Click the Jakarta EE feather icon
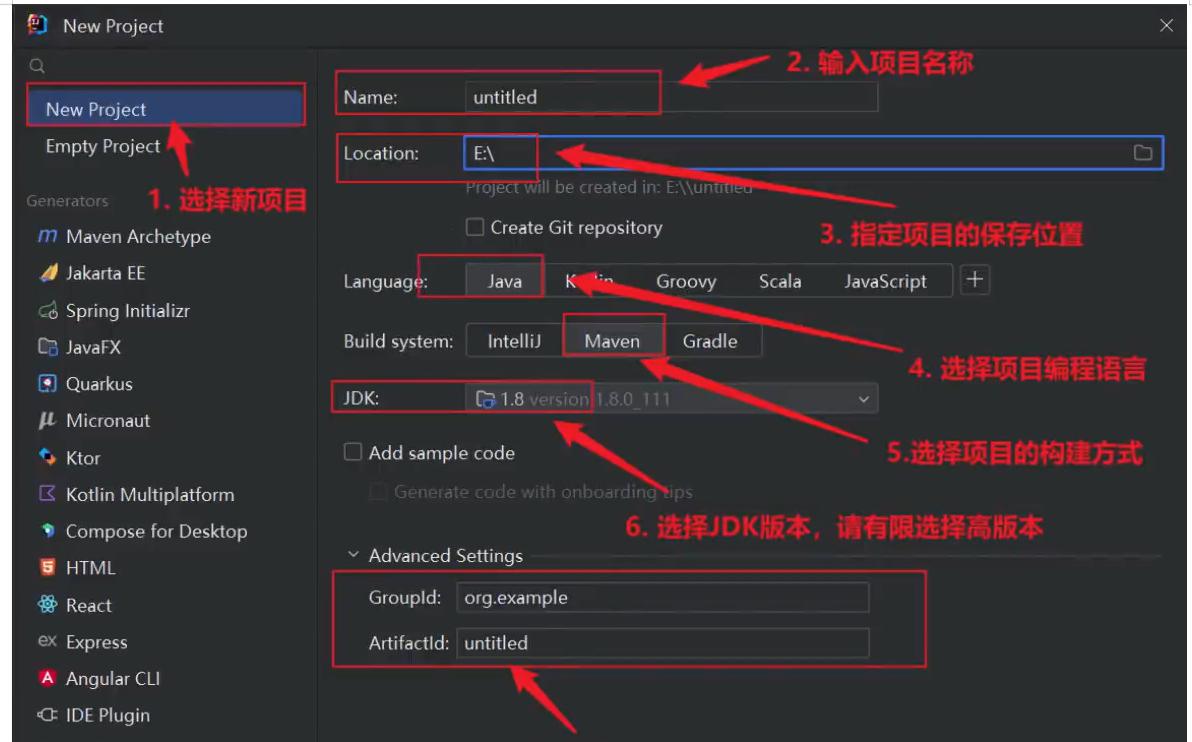Viewport: 1192px width, 742px height. coord(48,273)
